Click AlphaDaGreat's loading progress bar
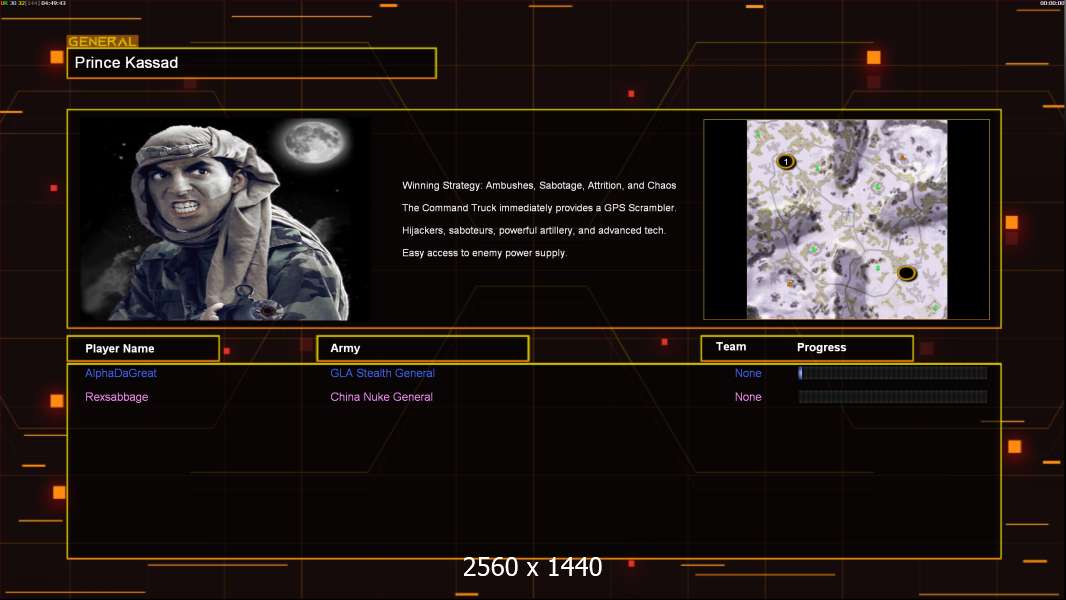Image resolution: width=1066 pixels, height=600 pixels. coord(892,373)
